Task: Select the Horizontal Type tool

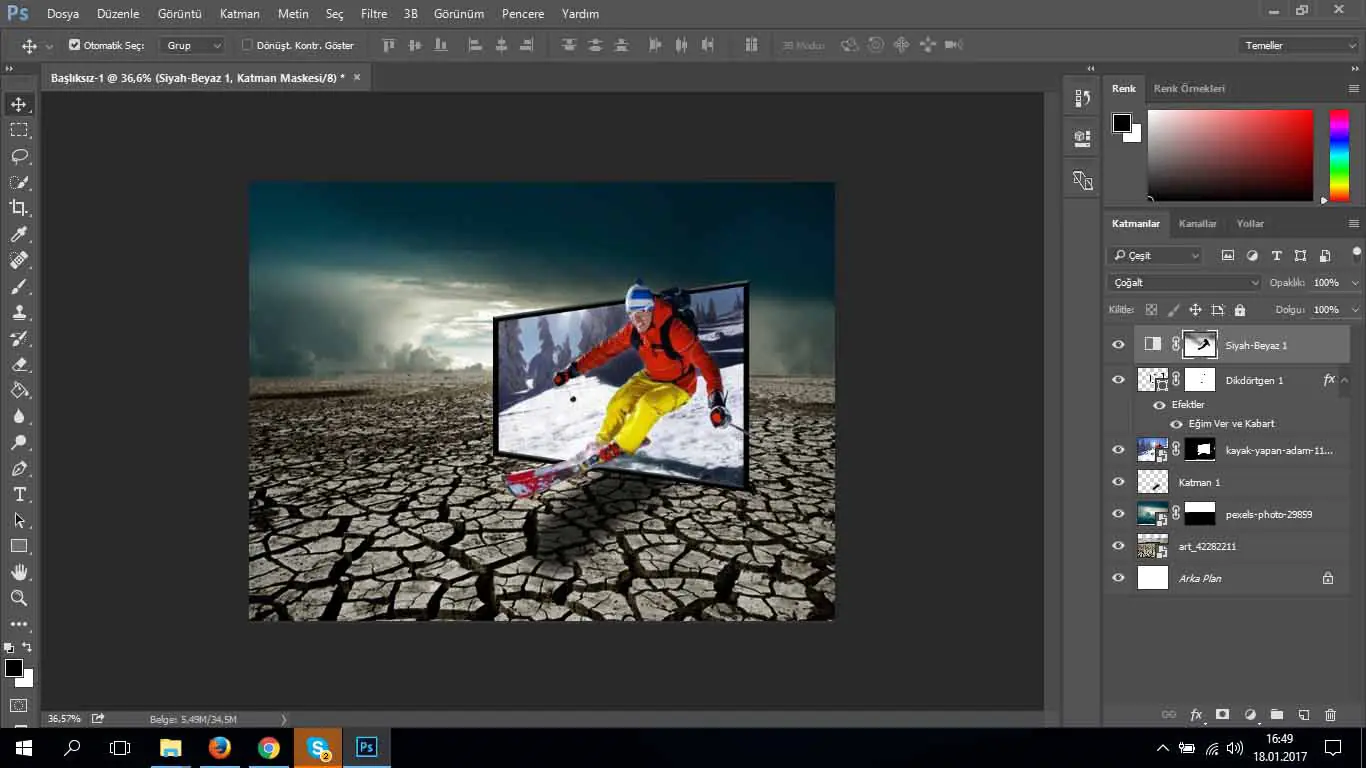Action: click(x=19, y=494)
